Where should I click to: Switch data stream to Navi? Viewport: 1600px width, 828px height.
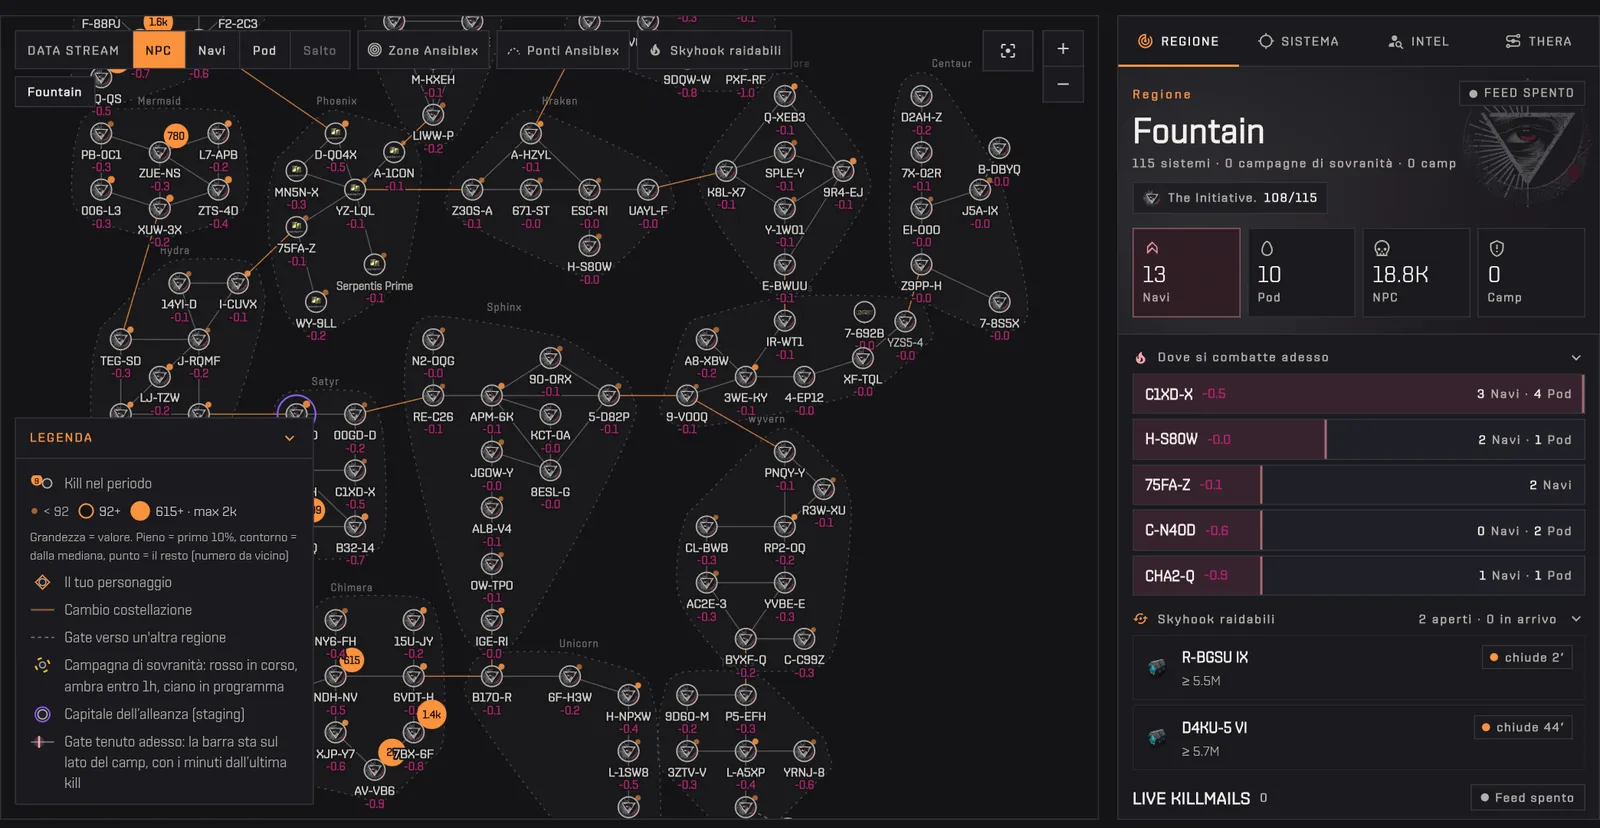tap(212, 50)
